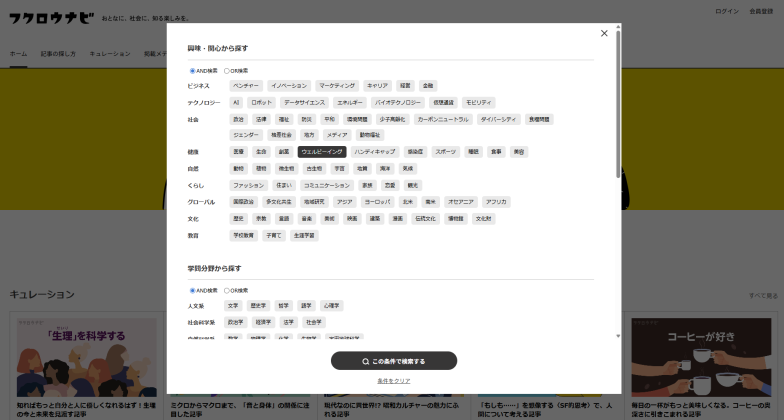Screen dimensions: 784x420
Task: Click the dialog scrollbar down arrow
Action: click(x=618, y=337)
